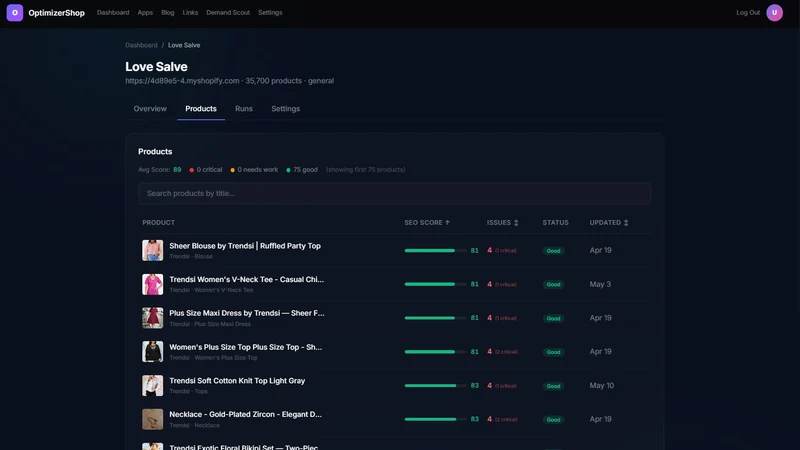Click the store URL text under Love Salve
Screen dimensions: 800x450
[182, 81]
